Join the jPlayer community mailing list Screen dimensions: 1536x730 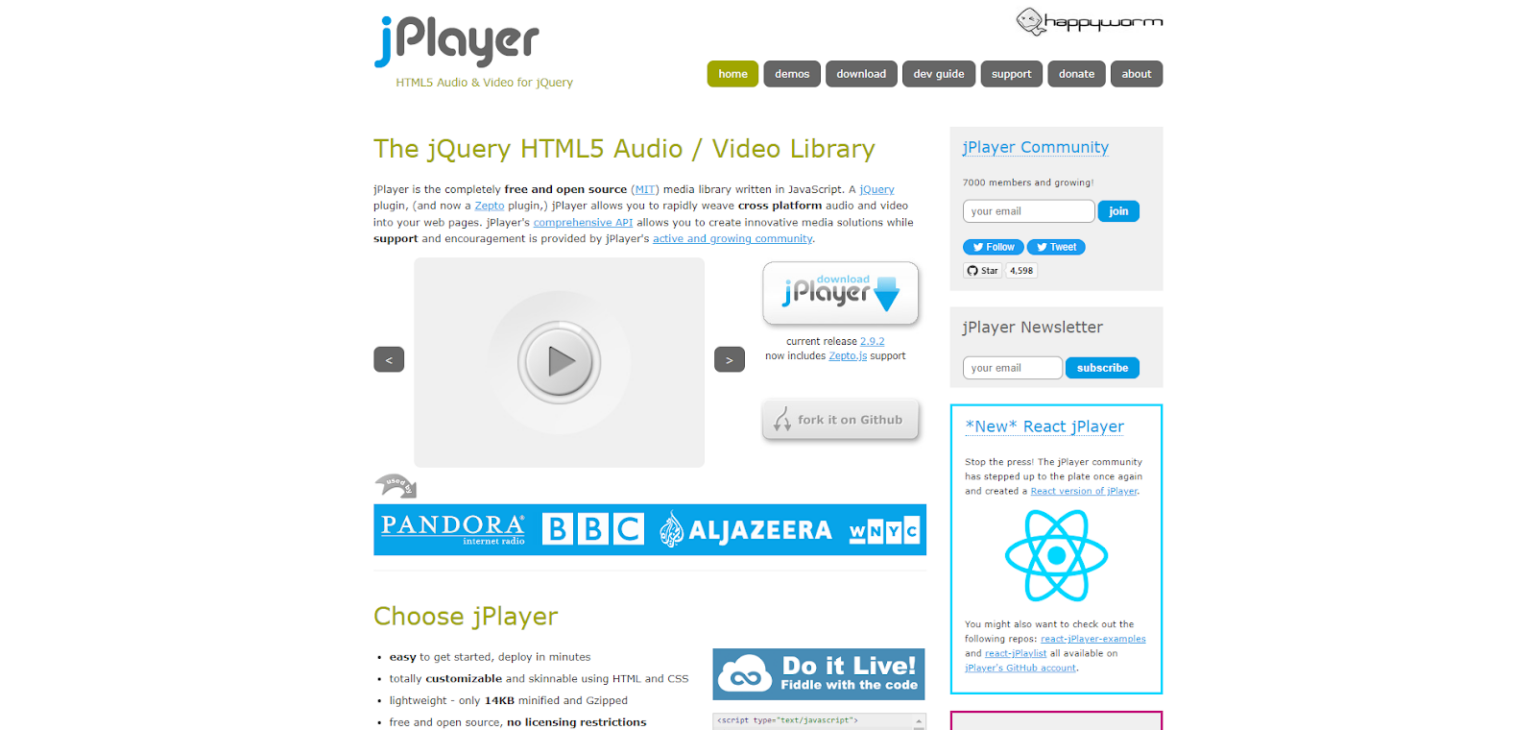(1118, 211)
